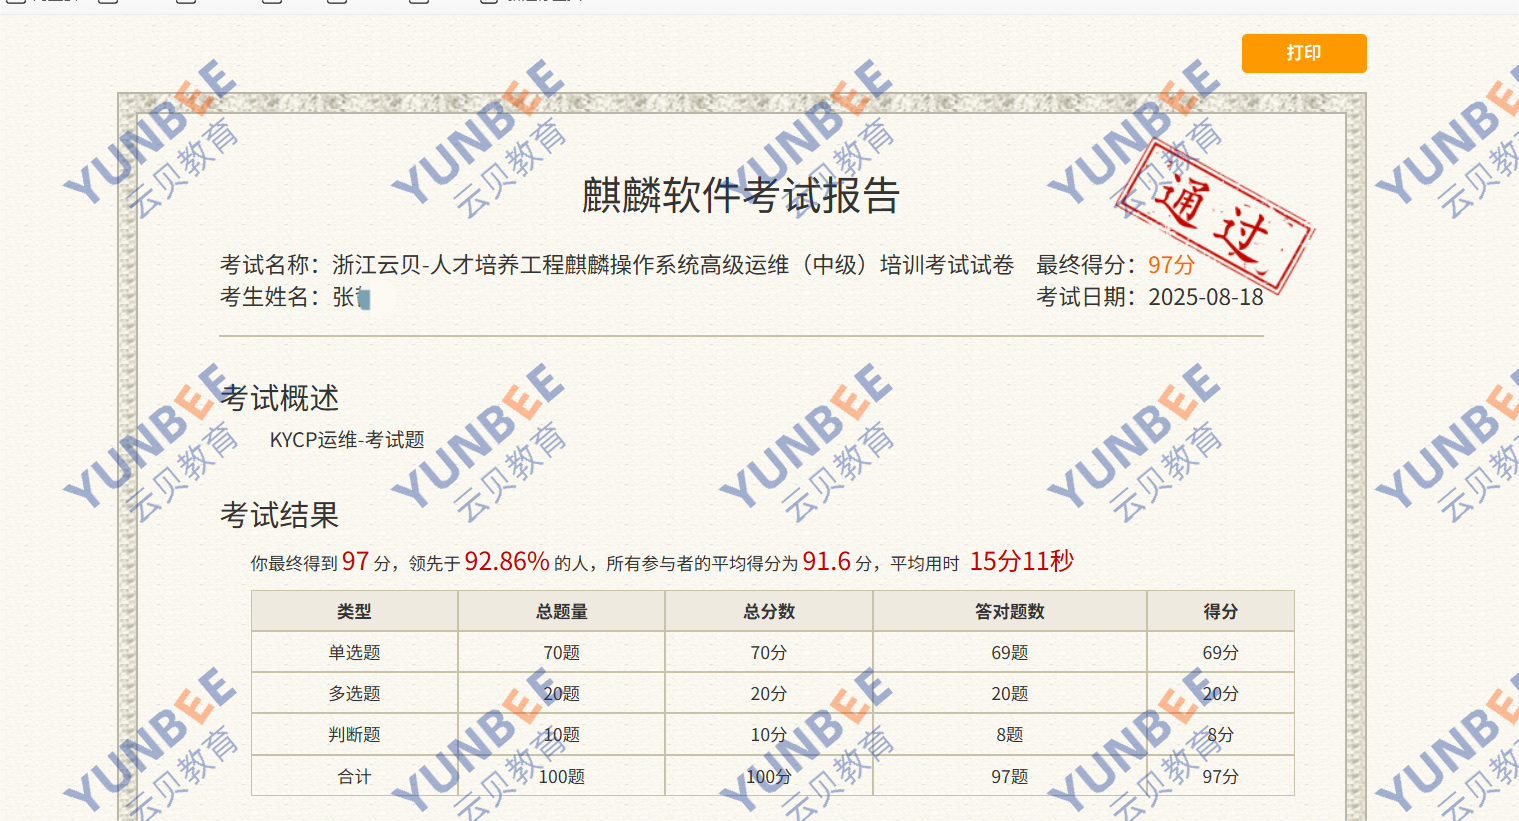
Task: Click the KYCP运维-考试题 overview text
Action: click(x=347, y=440)
